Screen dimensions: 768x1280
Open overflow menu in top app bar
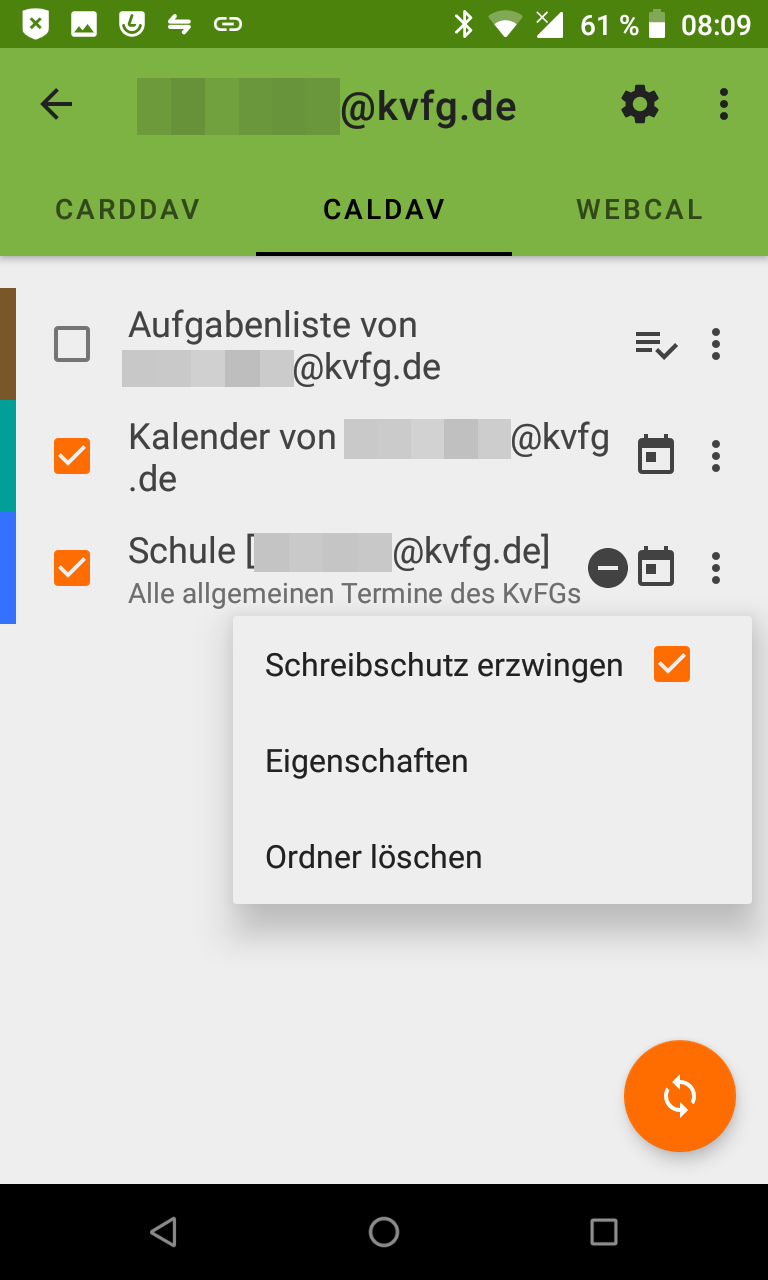pos(723,104)
